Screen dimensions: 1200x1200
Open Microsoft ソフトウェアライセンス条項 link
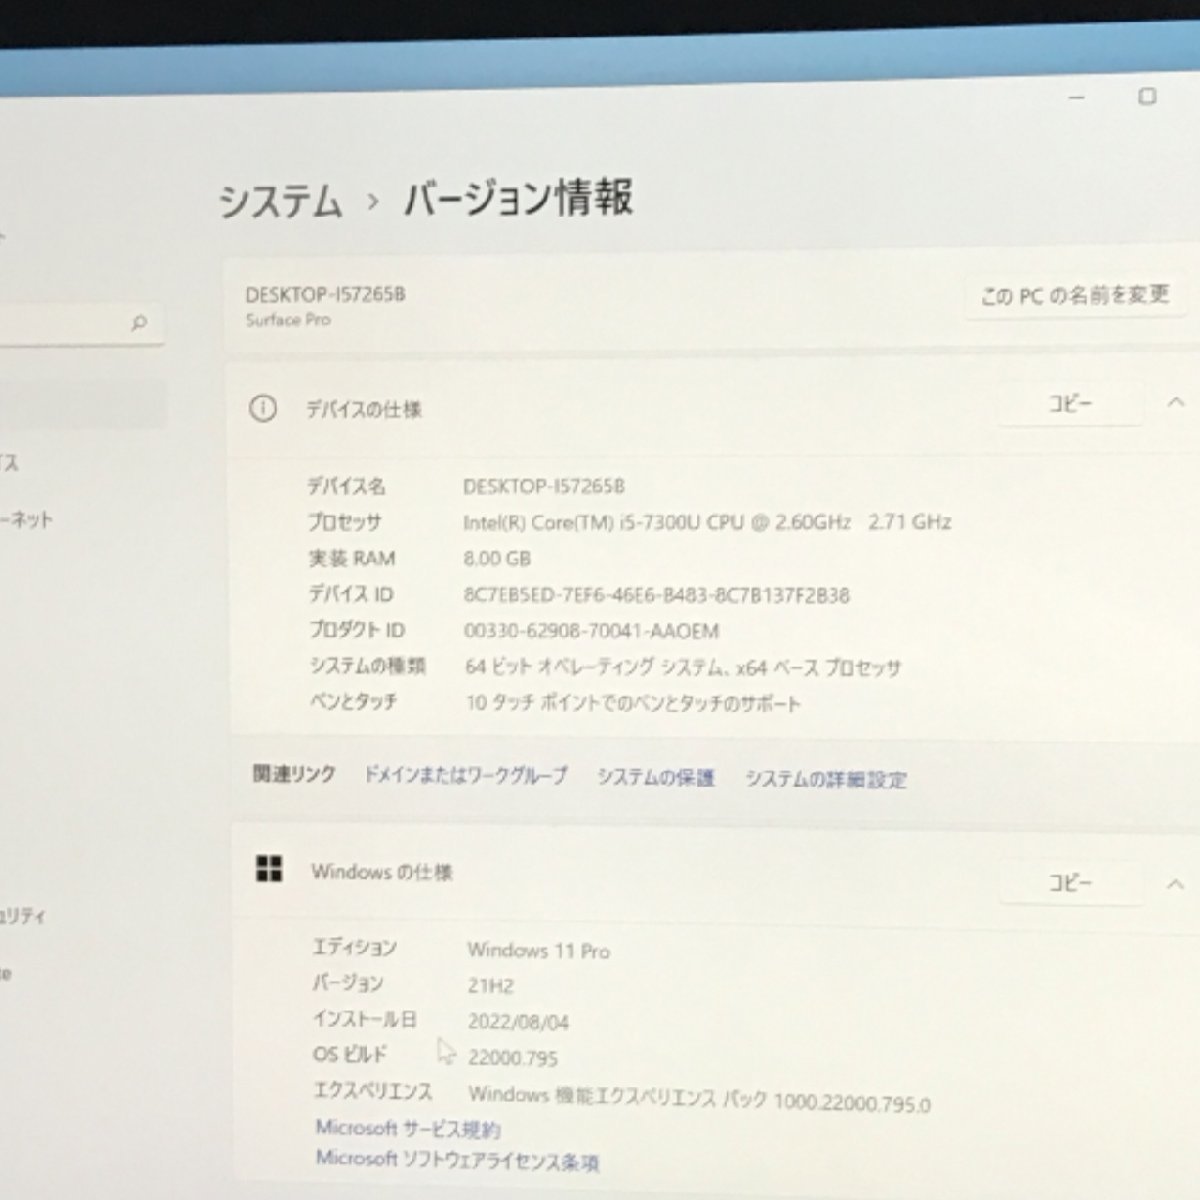point(457,1160)
